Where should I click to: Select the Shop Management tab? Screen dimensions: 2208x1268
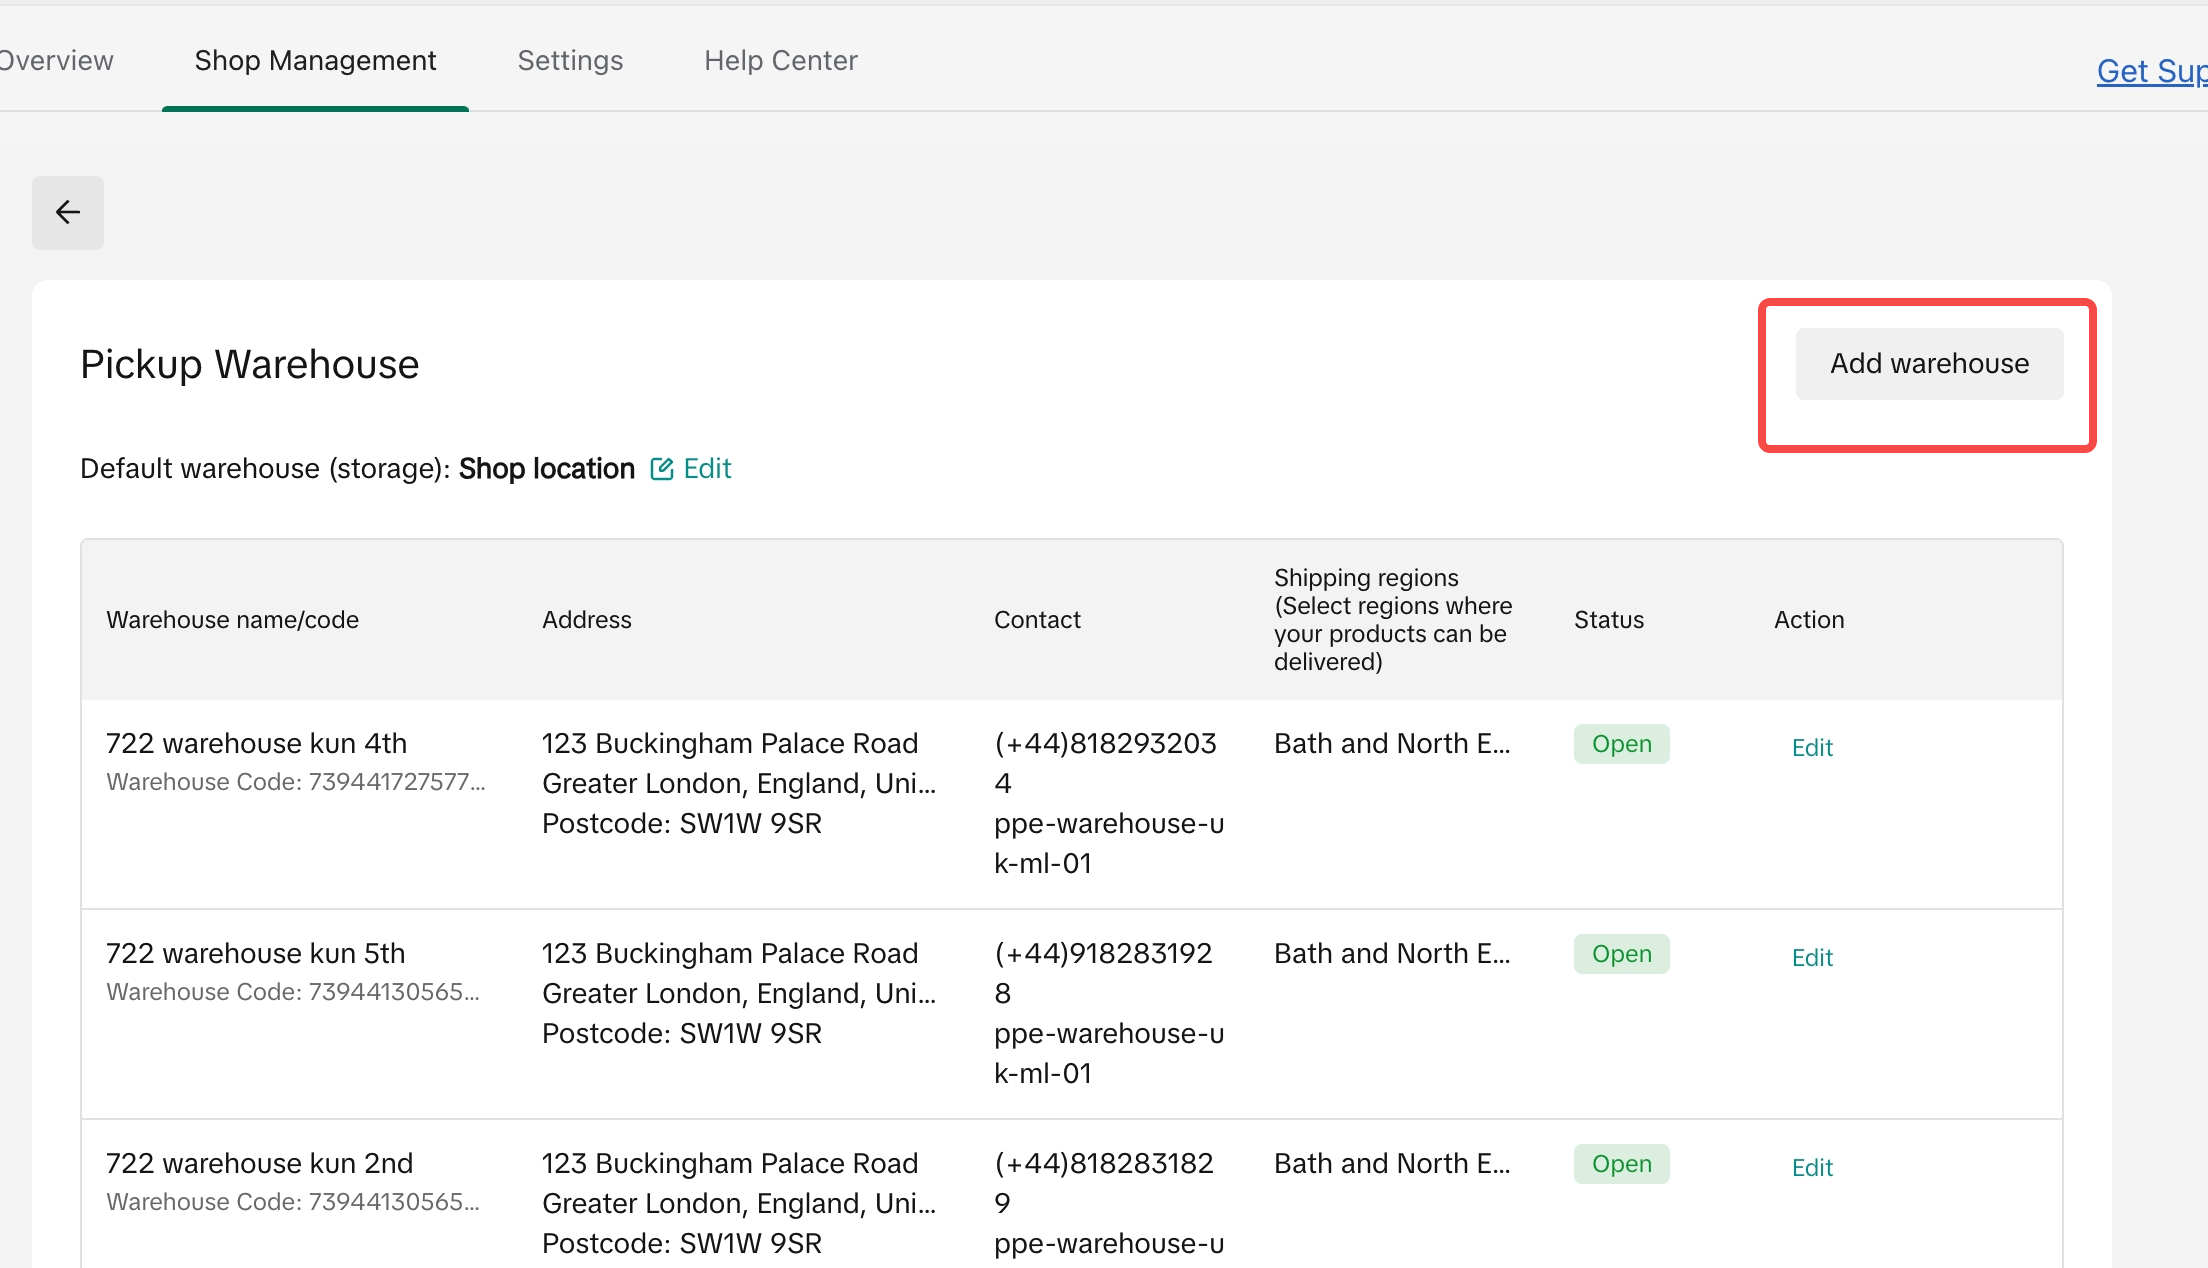coord(315,61)
